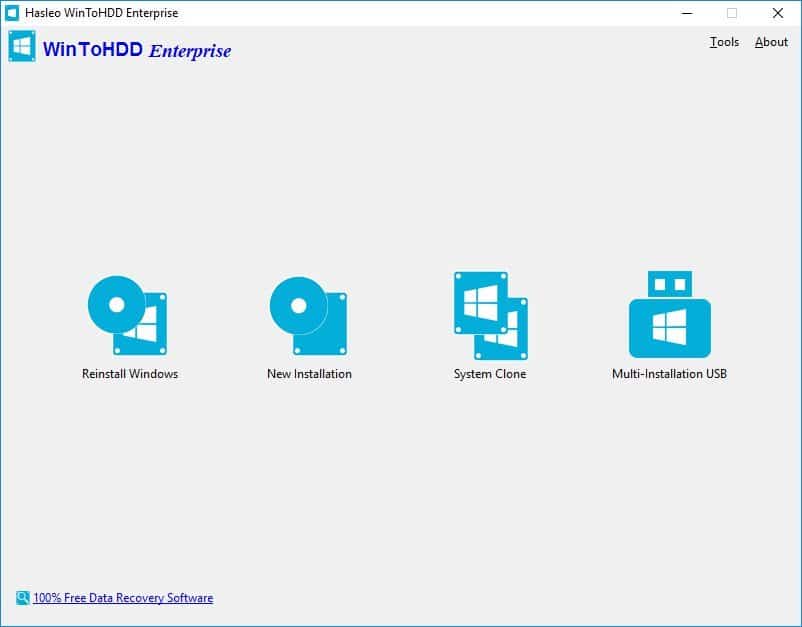The height and width of the screenshot is (627, 802).
Task: Open the Tools menu
Action: point(724,42)
